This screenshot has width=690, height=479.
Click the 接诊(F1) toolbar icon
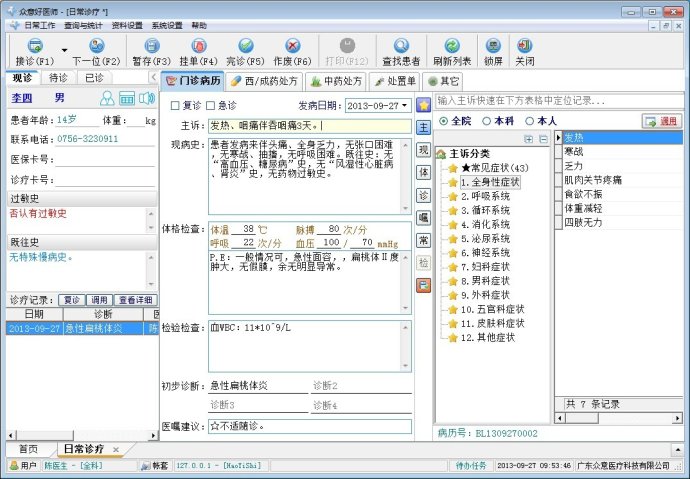click(35, 46)
